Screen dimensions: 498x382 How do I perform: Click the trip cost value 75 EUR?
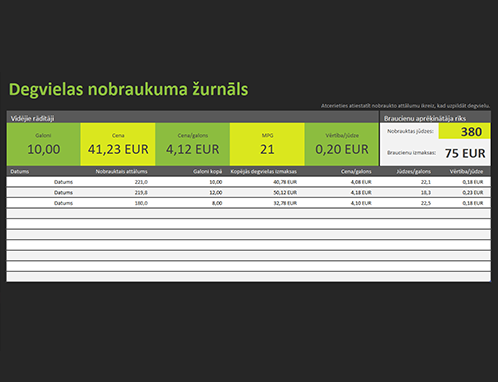(x=465, y=153)
